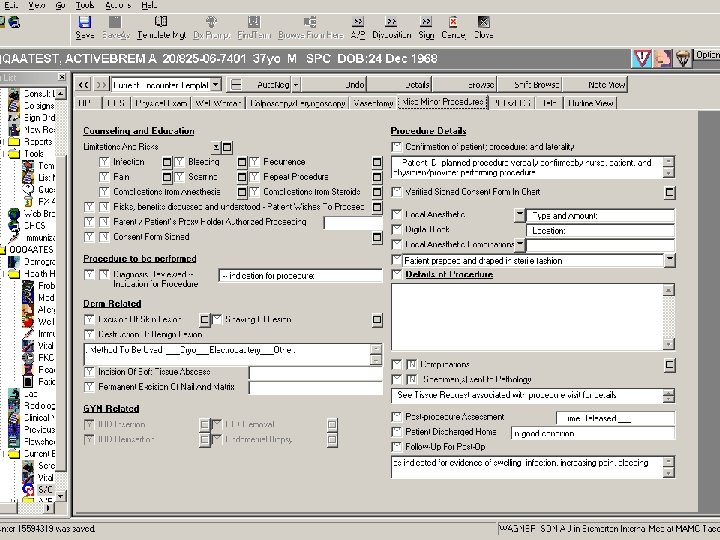The height and width of the screenshot is (540, 720).
Task: Open the encounter template dropdown
Action: pos(216,85)
